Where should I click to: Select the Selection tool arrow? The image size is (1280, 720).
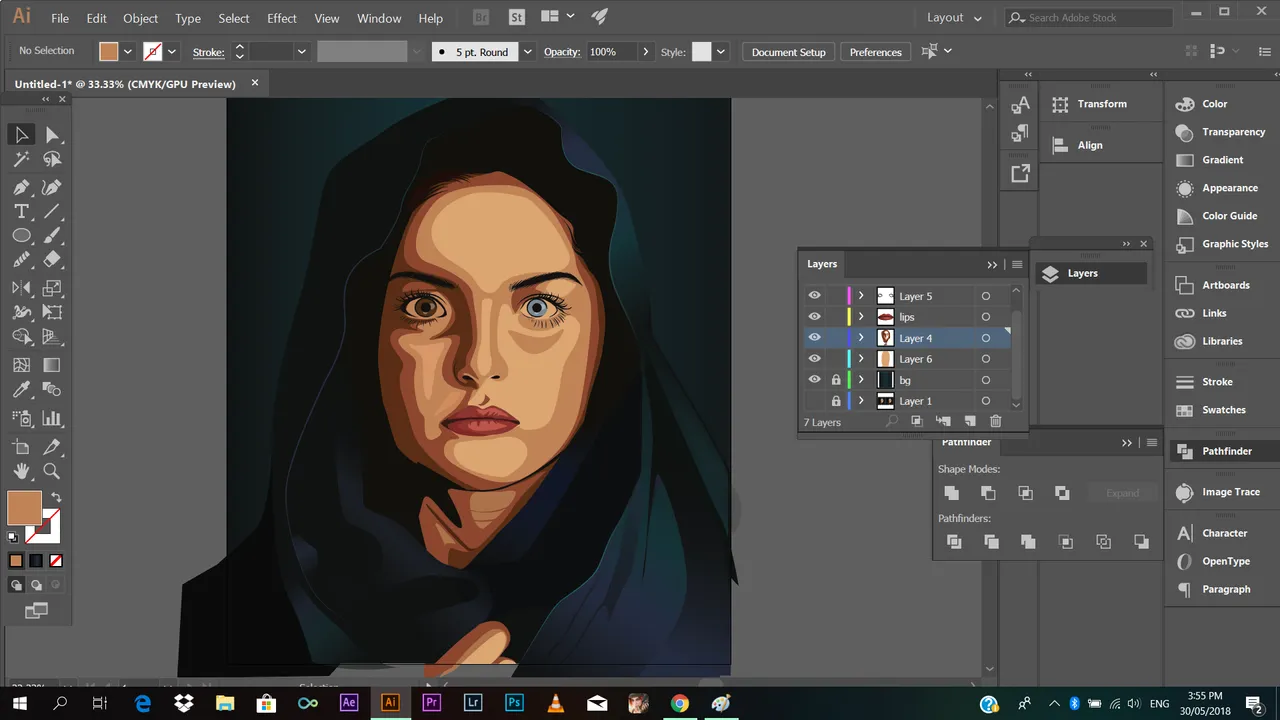(21, 135)
